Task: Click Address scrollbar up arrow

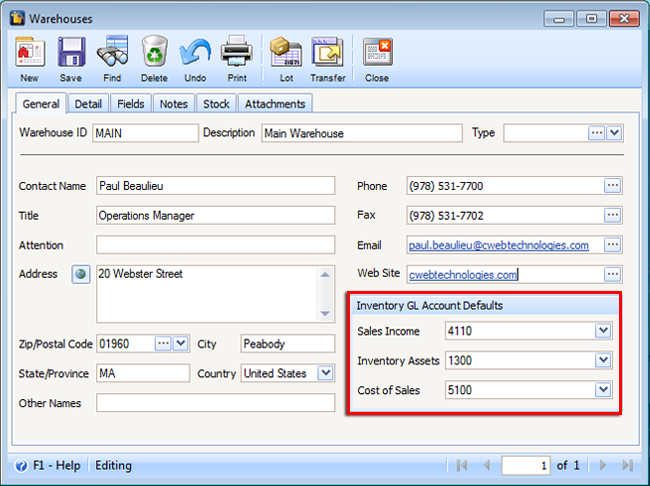Action: click(x=325, y=275)
